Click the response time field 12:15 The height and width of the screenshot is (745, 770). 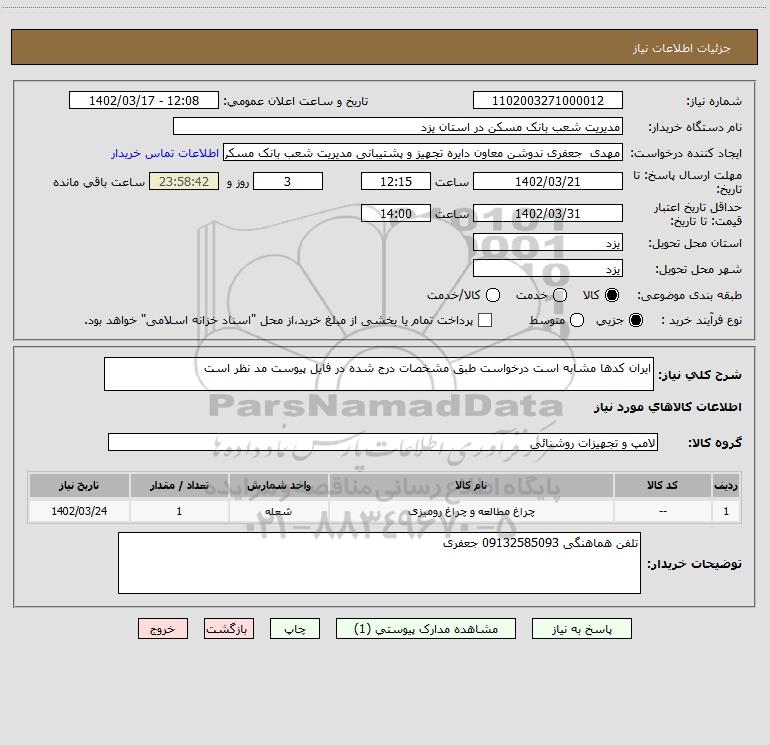(396, 181)
